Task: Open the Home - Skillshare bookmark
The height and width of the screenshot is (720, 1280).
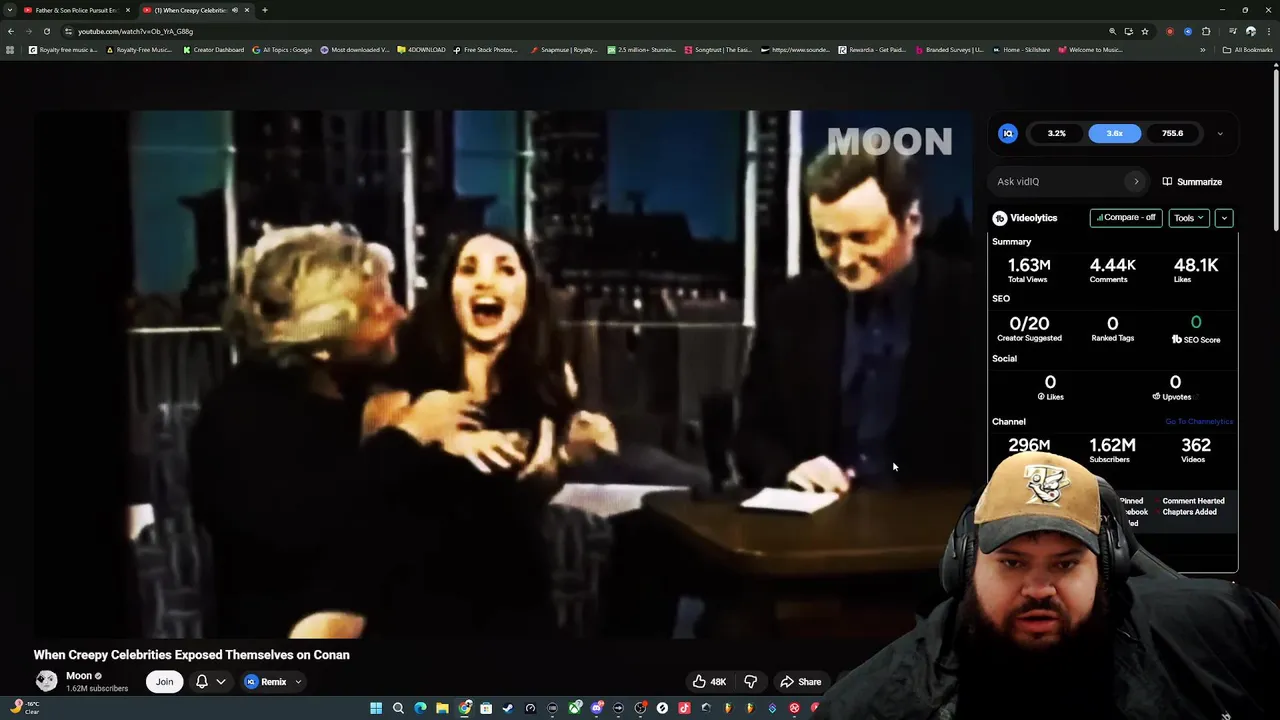Action: click(1022, 50)
